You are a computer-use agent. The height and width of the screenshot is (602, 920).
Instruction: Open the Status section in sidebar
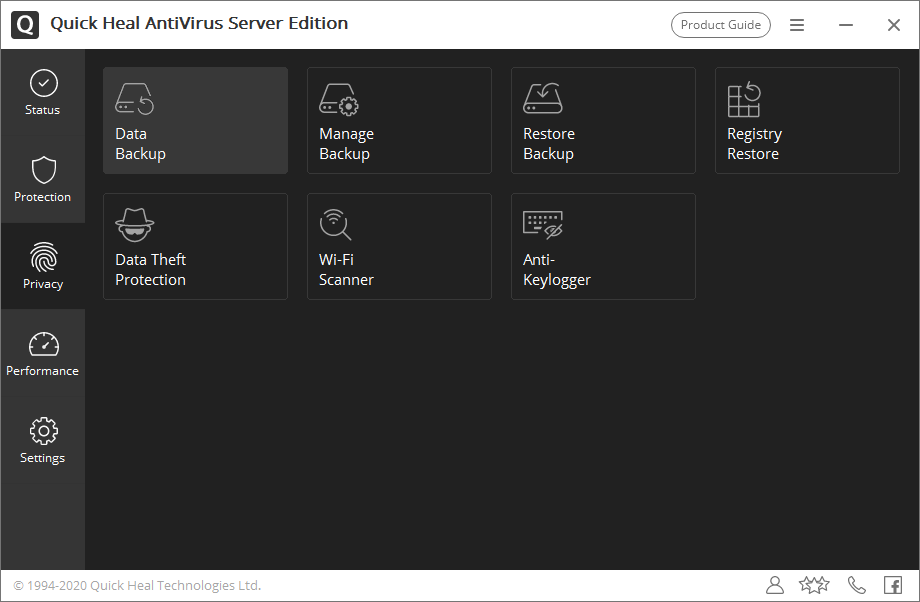click(43, 93)
